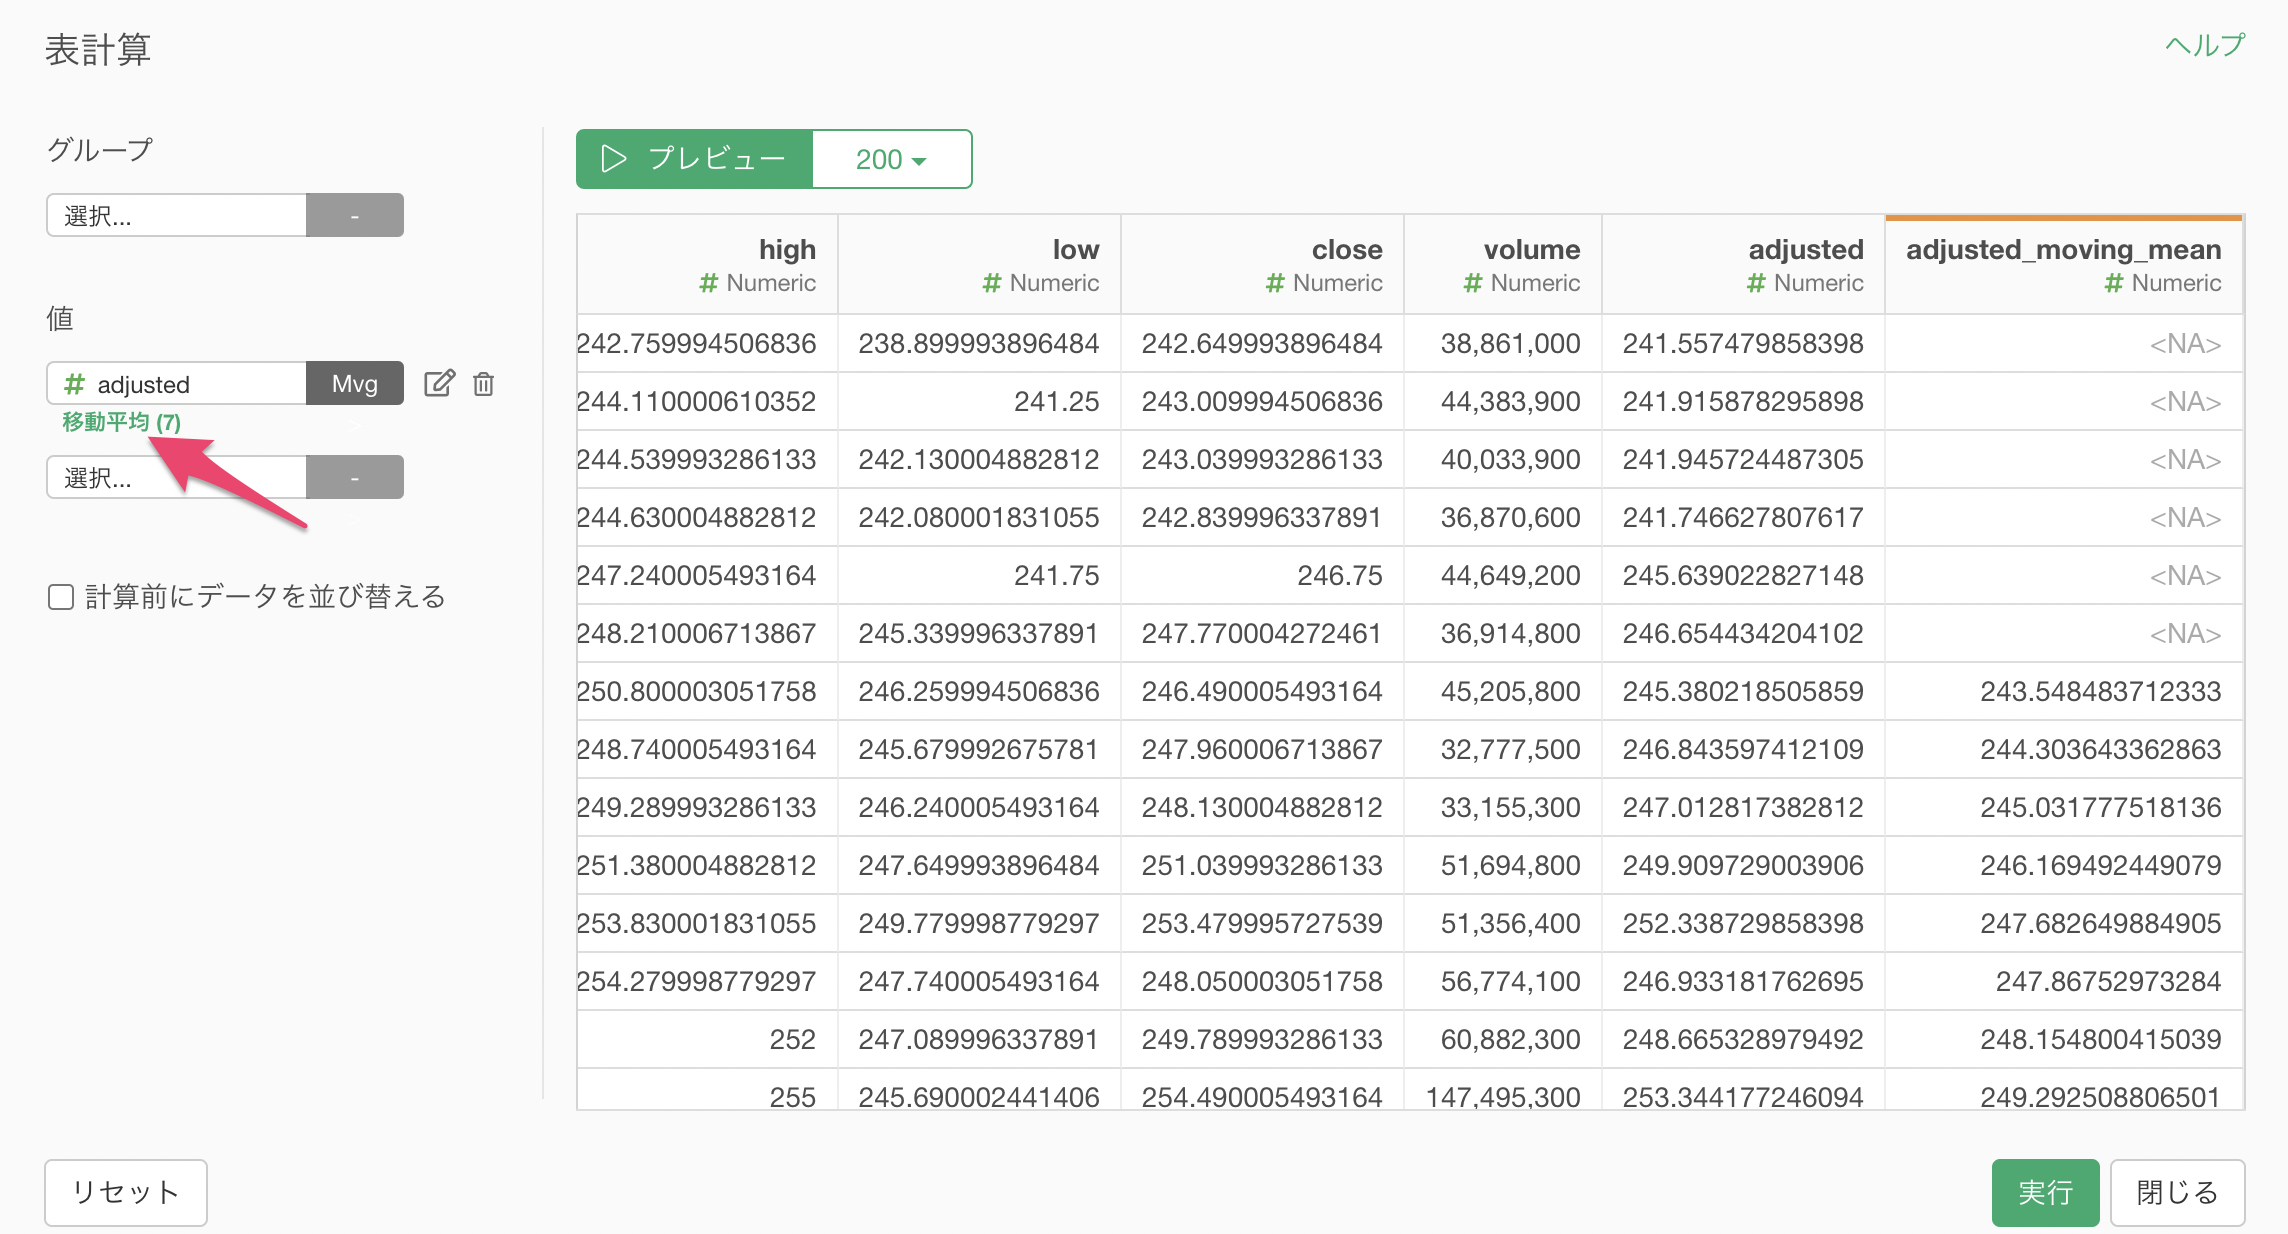Click the numeric type icon under adjusted_moving_mean
2288x1234 pixels.
click(x=2113, y=284)
